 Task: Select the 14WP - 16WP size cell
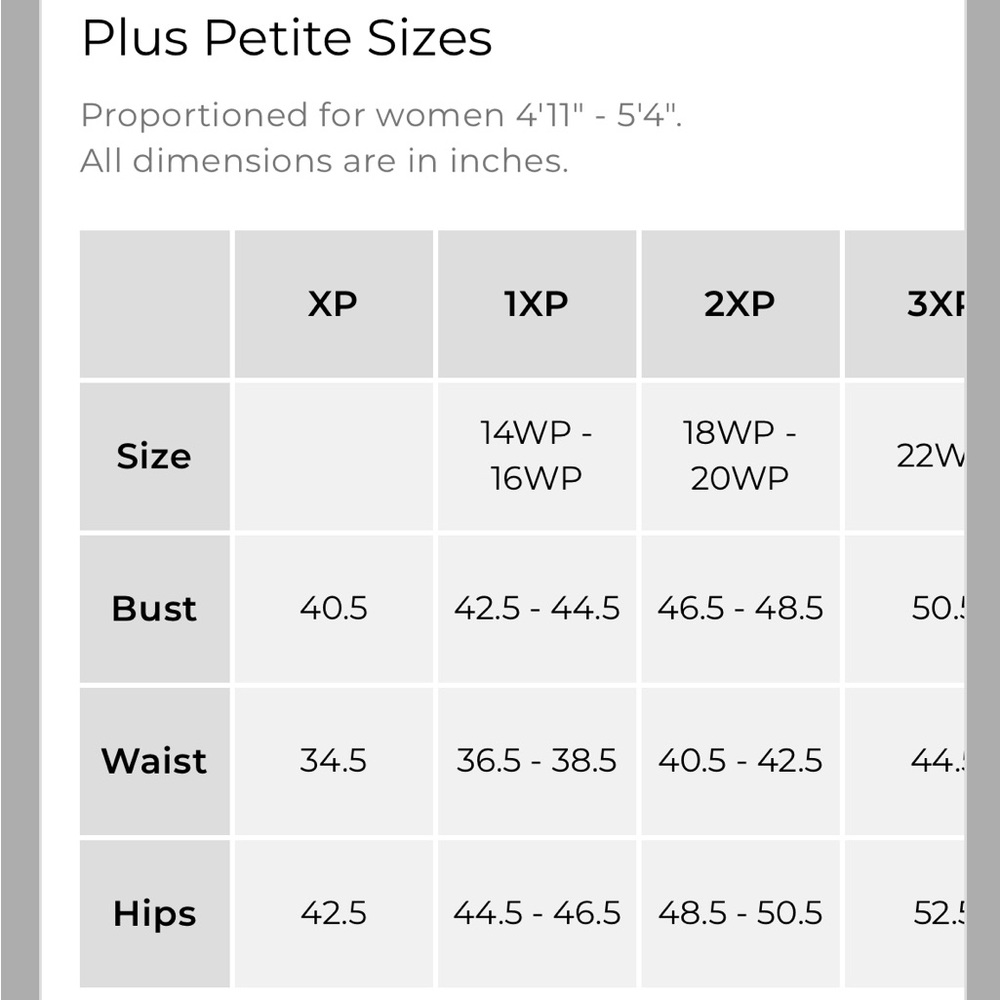click(536, 456)
